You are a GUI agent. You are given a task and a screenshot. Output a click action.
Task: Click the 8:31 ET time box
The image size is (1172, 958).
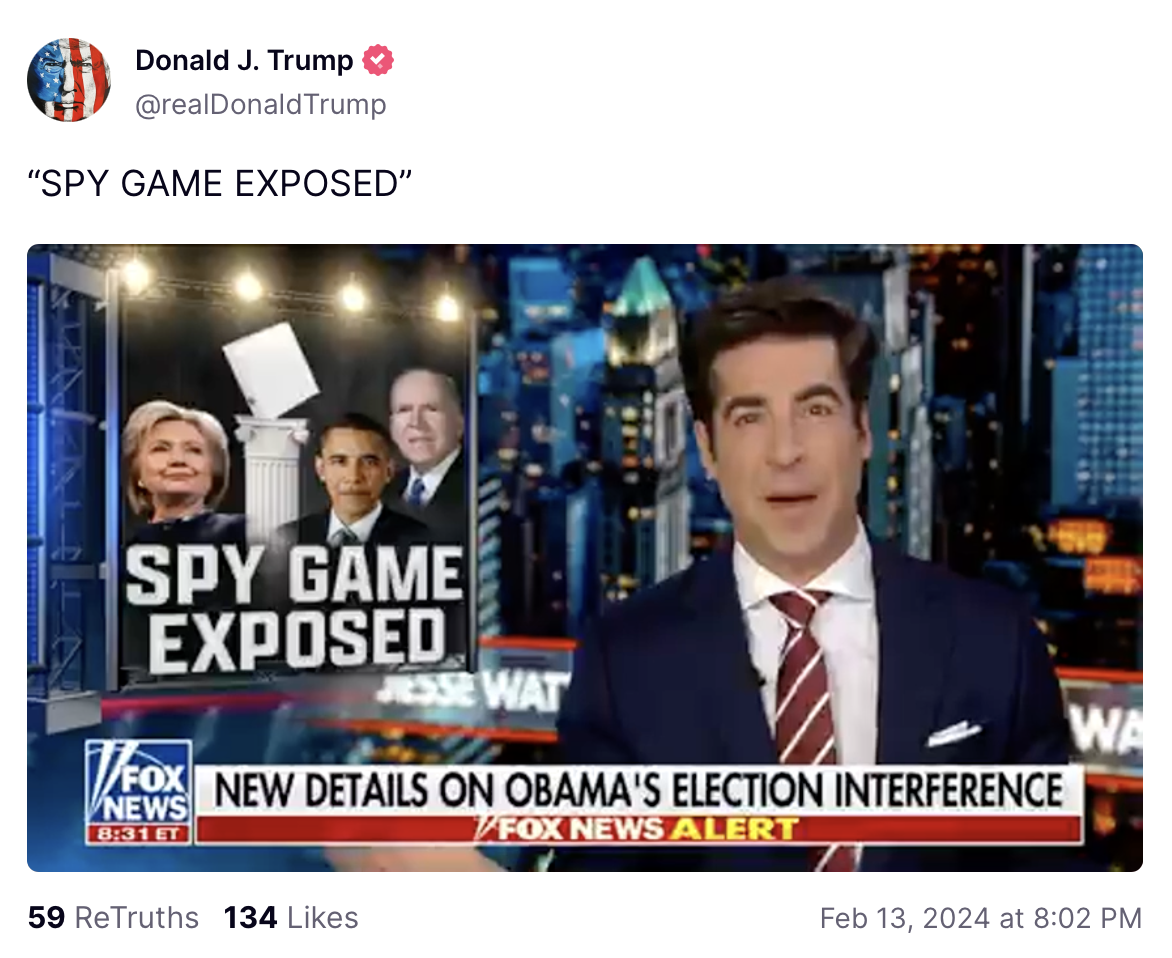[138, 834]
